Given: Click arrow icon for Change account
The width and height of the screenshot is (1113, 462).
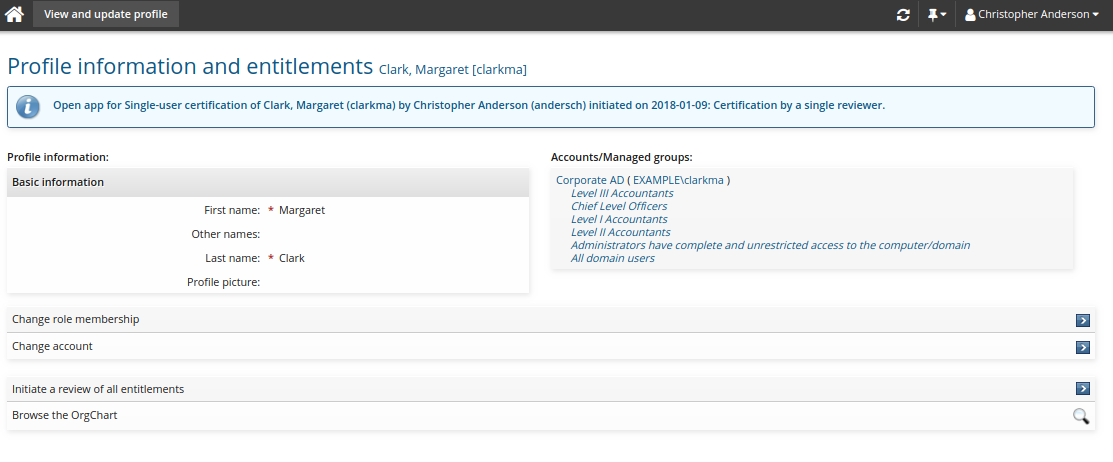Looking at the screenshot, I should click(1082, 347).
